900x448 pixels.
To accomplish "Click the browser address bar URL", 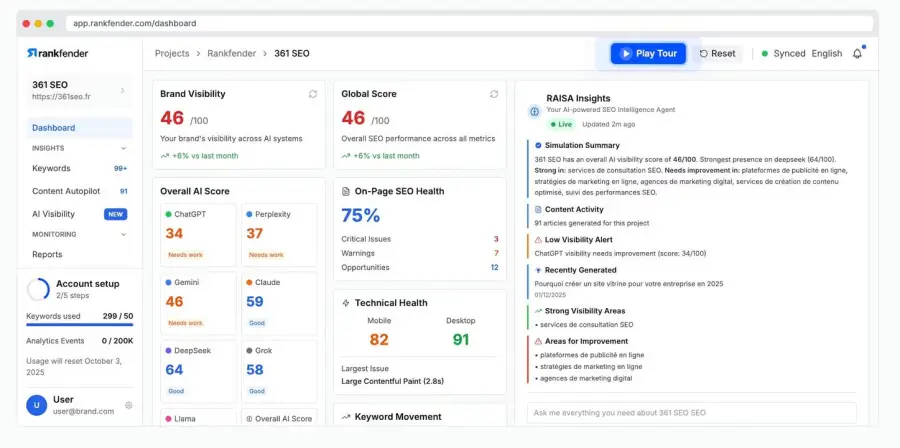I will (134, 24).
